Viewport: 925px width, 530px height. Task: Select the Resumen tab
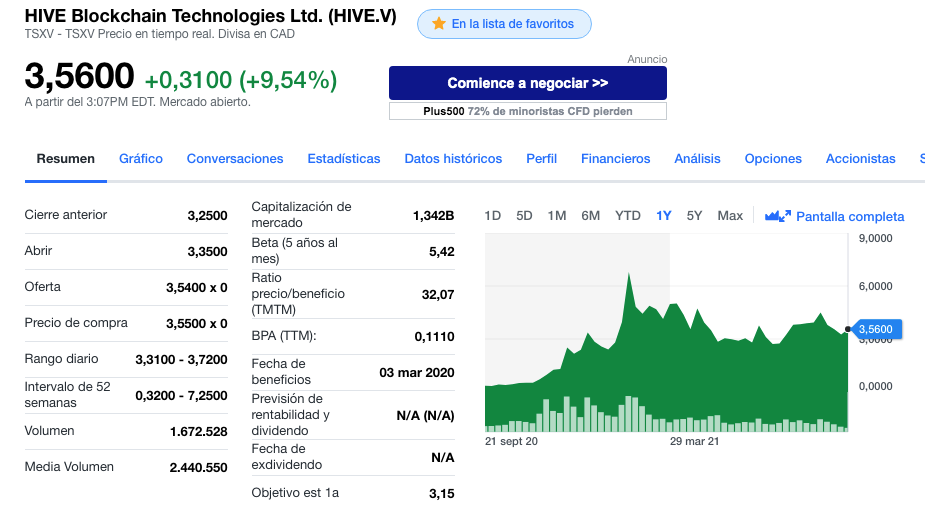(65, 159)
